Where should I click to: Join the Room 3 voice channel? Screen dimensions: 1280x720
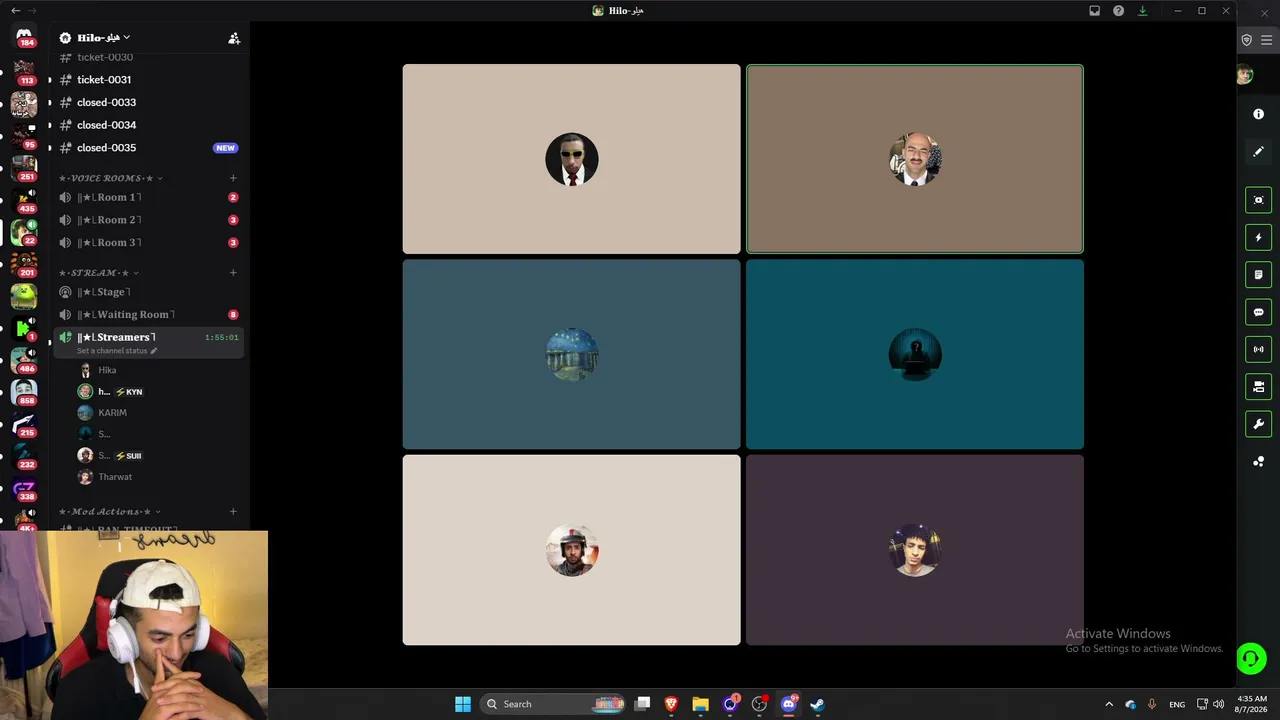click(149, 243)
